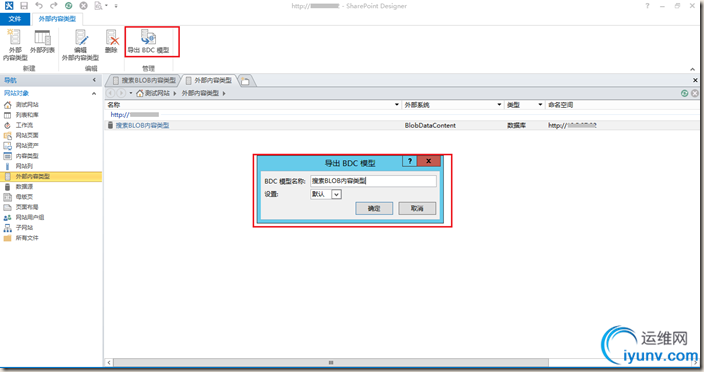Click the Redo arrow icon
The image size is (704, 372).
53,6
